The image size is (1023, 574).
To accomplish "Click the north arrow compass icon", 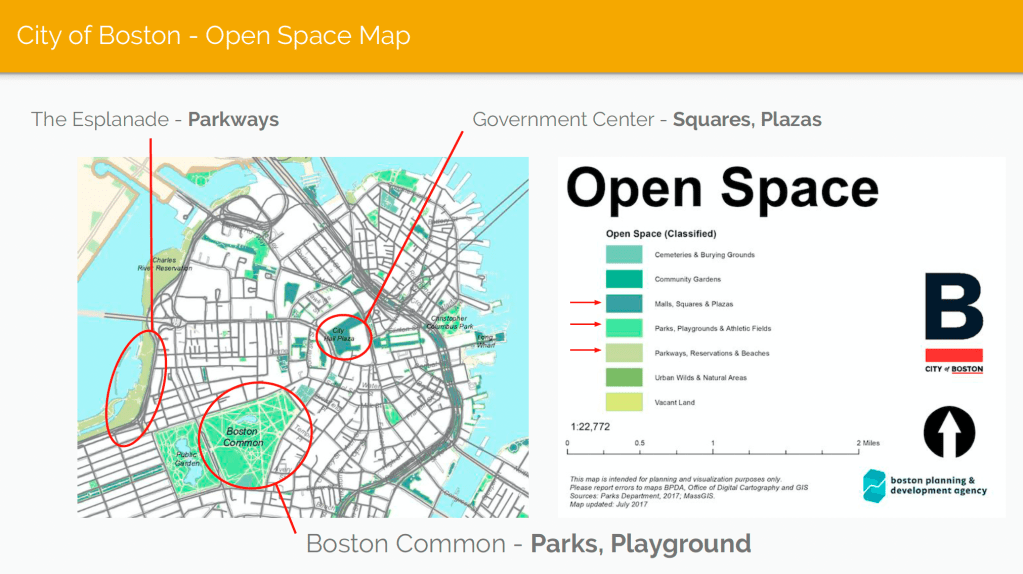I will click(949, 432).
